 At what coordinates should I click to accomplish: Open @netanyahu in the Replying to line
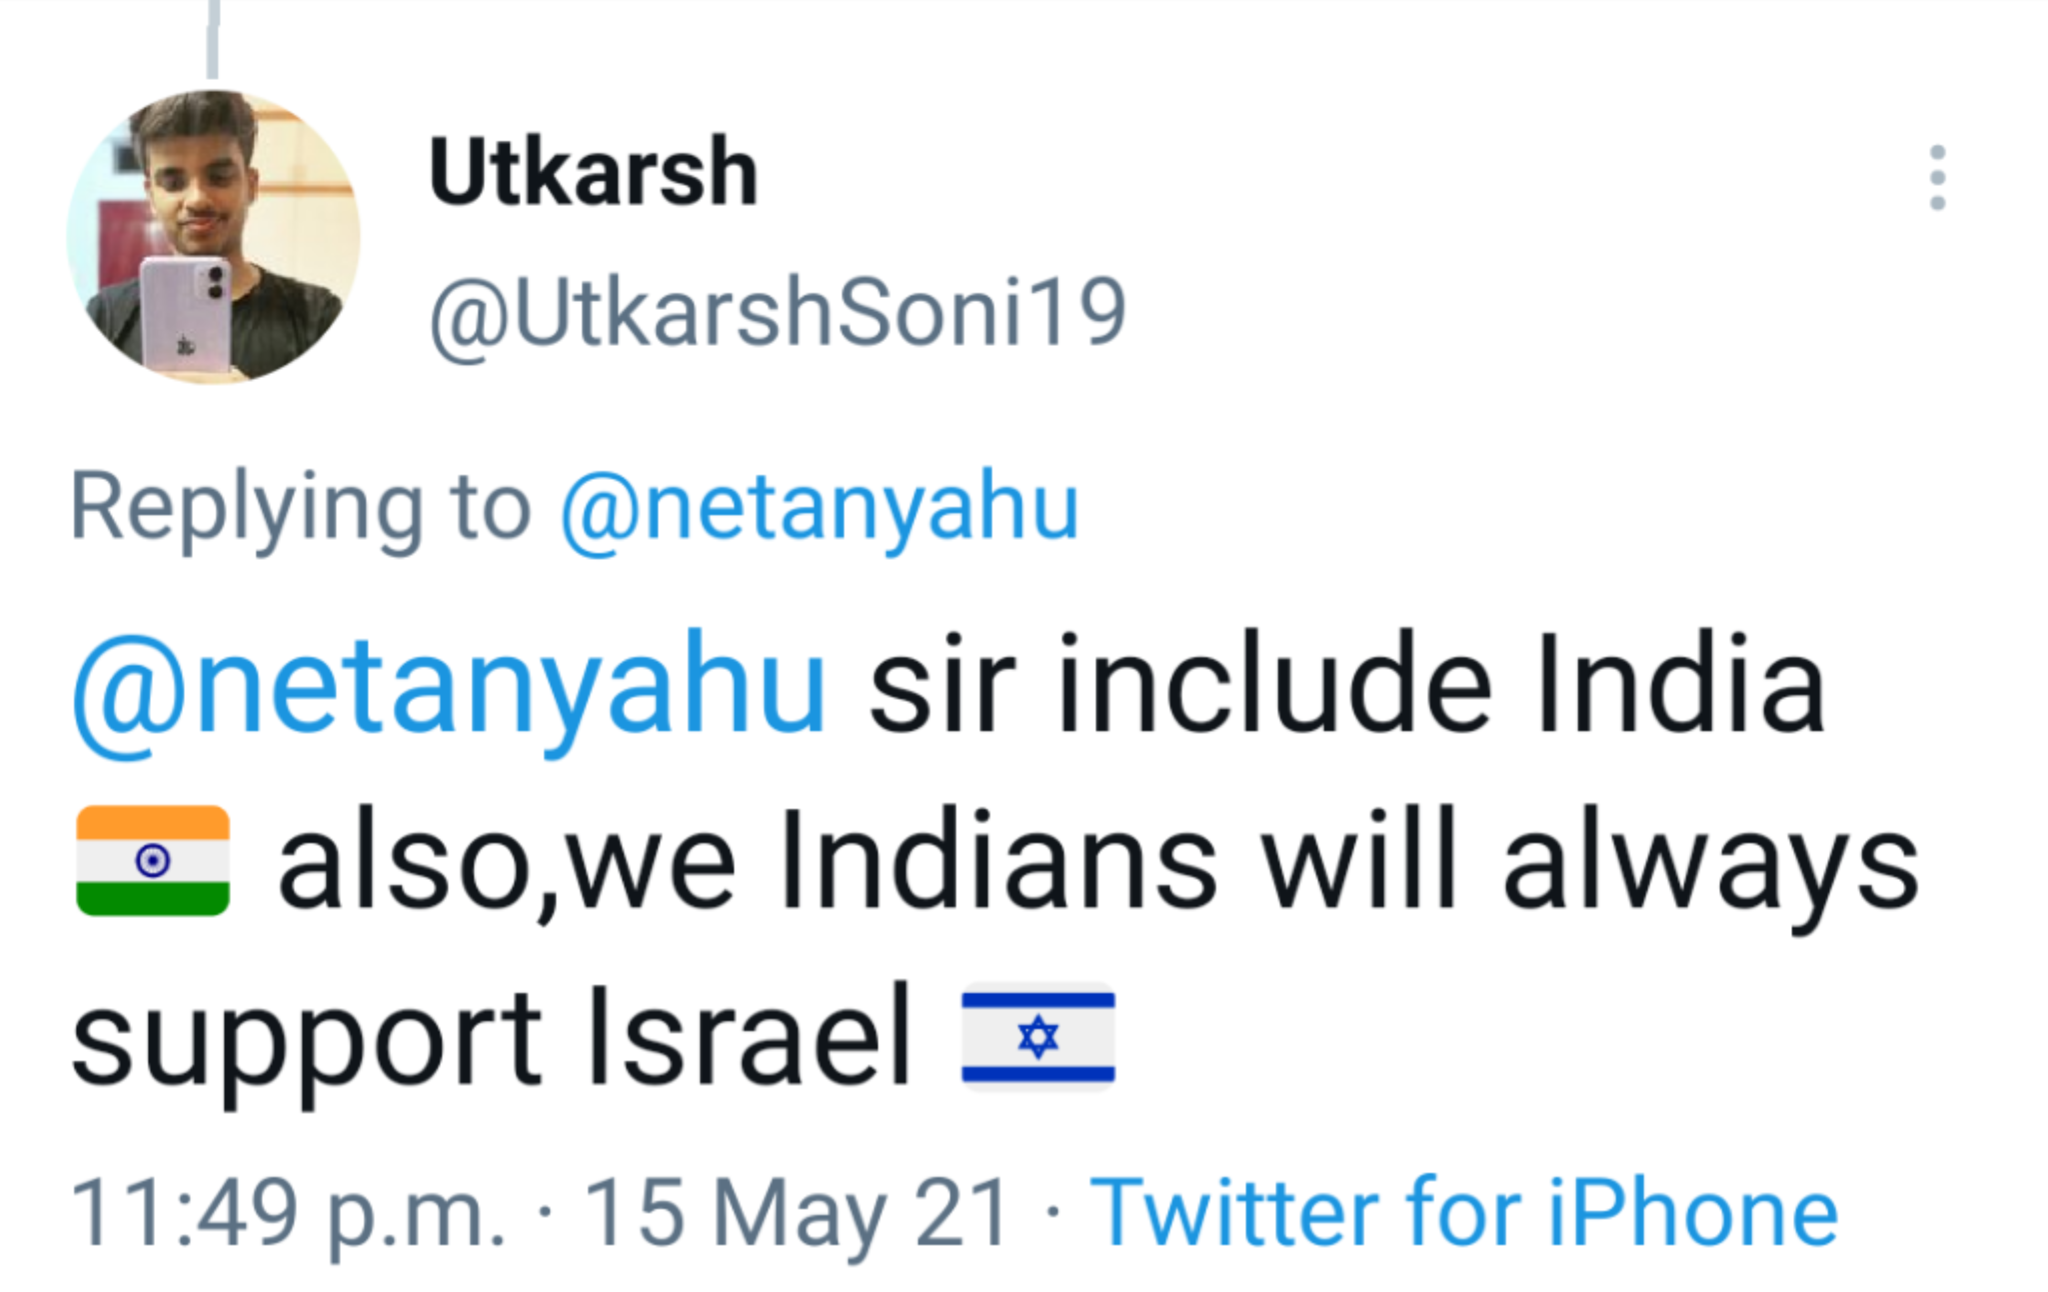point(819,507)
